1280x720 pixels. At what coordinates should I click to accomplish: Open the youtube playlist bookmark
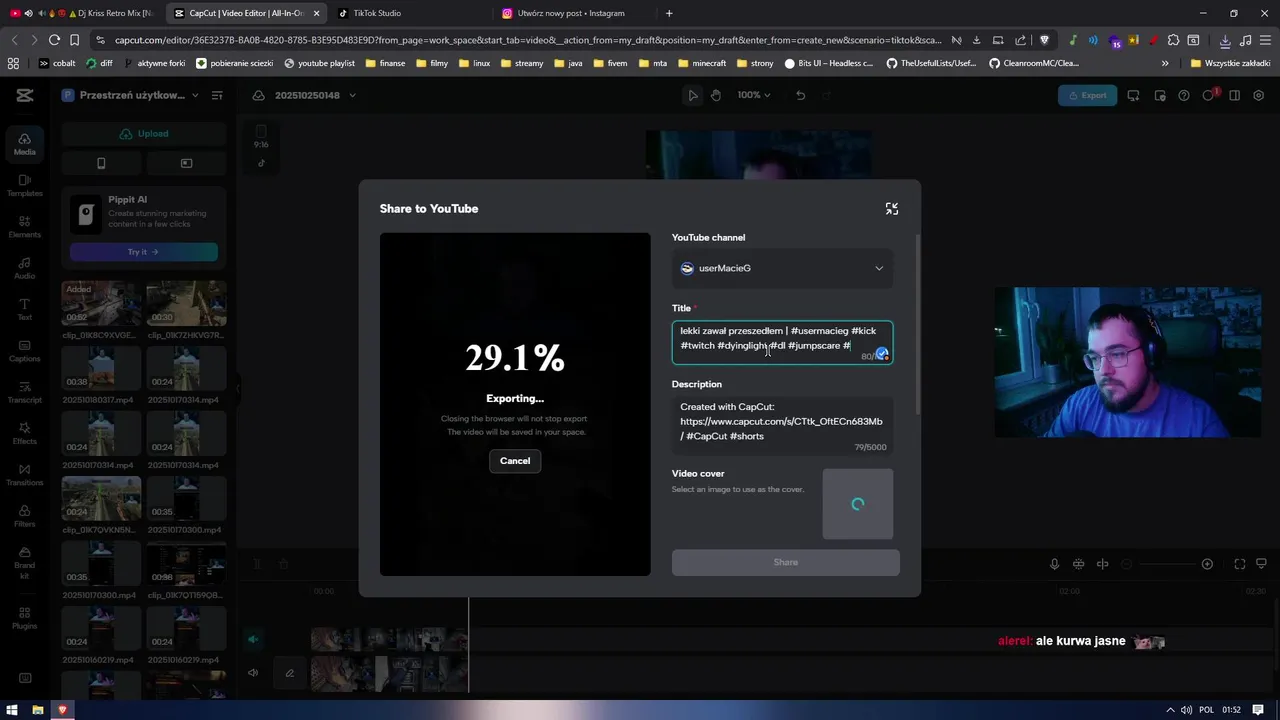320,63
